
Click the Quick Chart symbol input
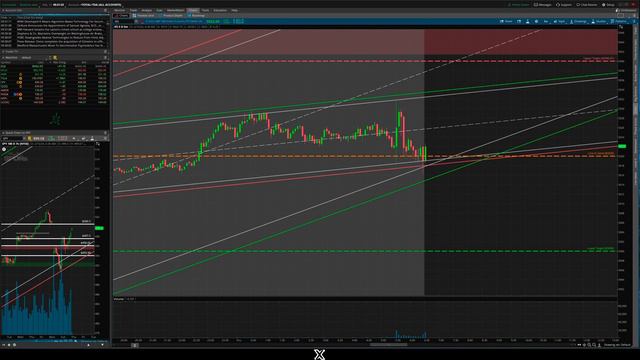coord(12,138)
